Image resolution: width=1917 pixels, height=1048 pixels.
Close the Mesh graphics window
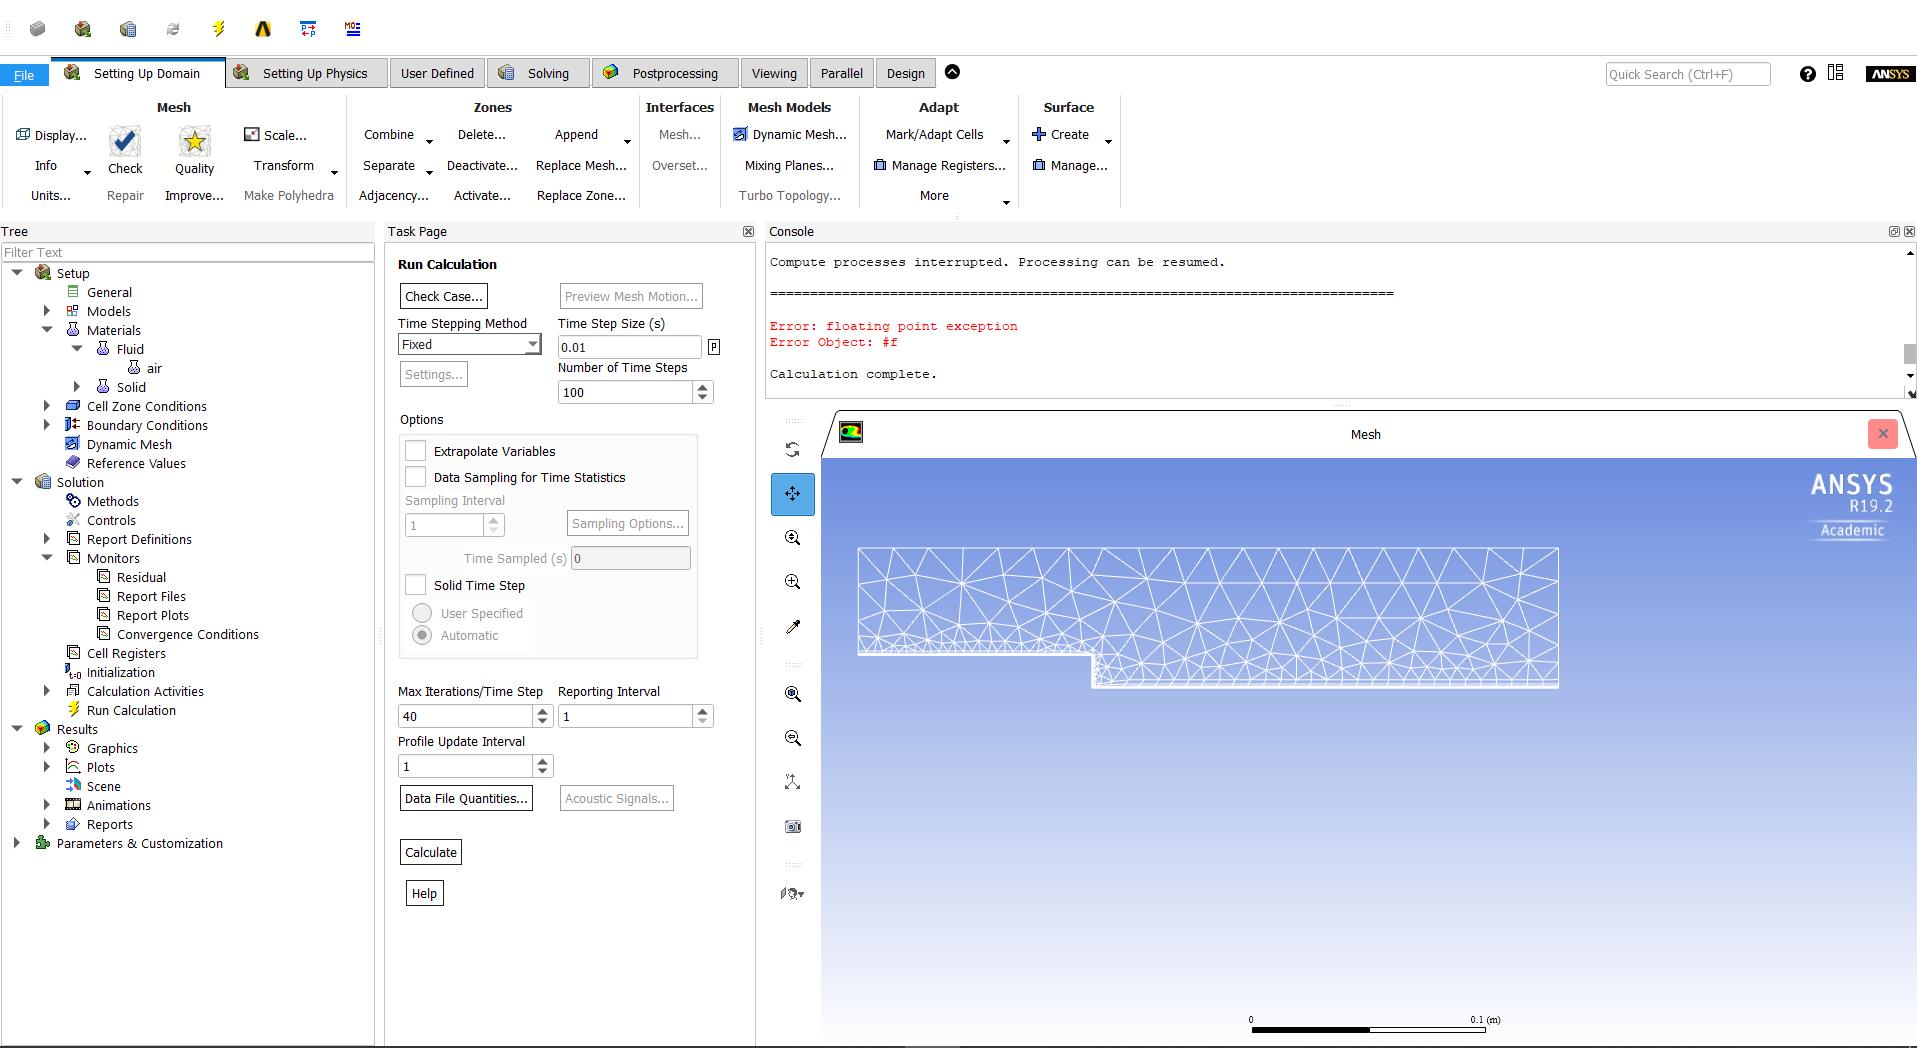[x=1883, y=433]
